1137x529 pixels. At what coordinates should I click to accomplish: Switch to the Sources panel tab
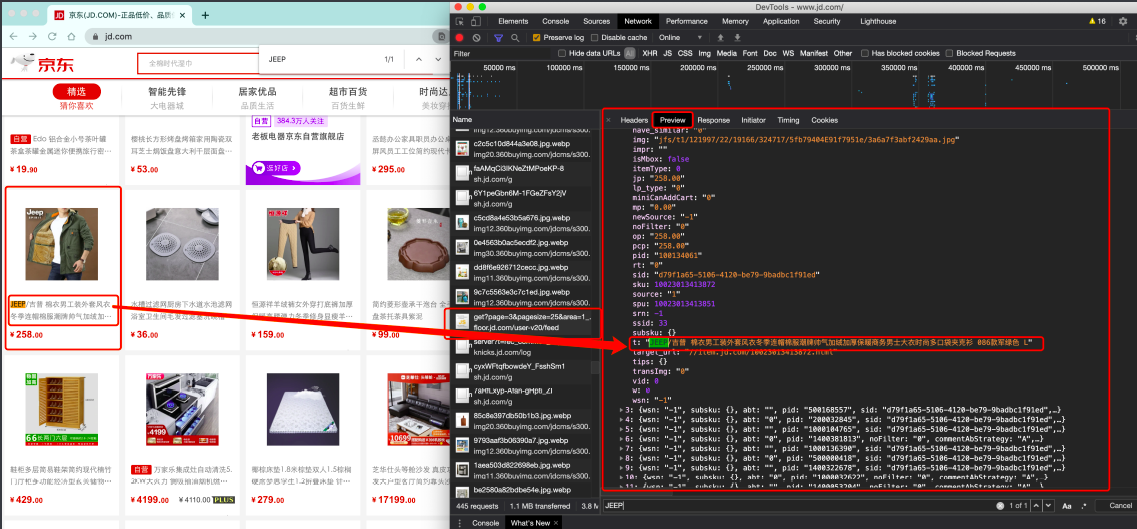(597, 22)
